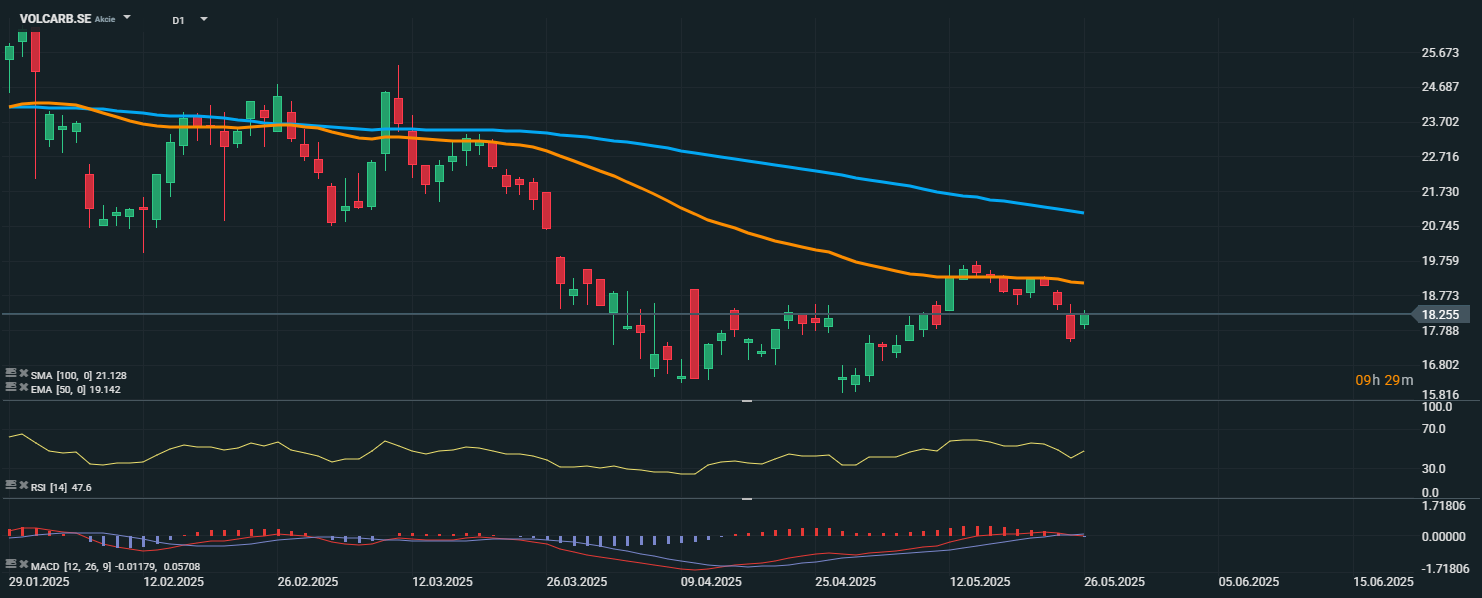Click the current price tag 18.255
Image resolution: width=1482 pixels, height=598 pixels.
(x=1439, y=314)
